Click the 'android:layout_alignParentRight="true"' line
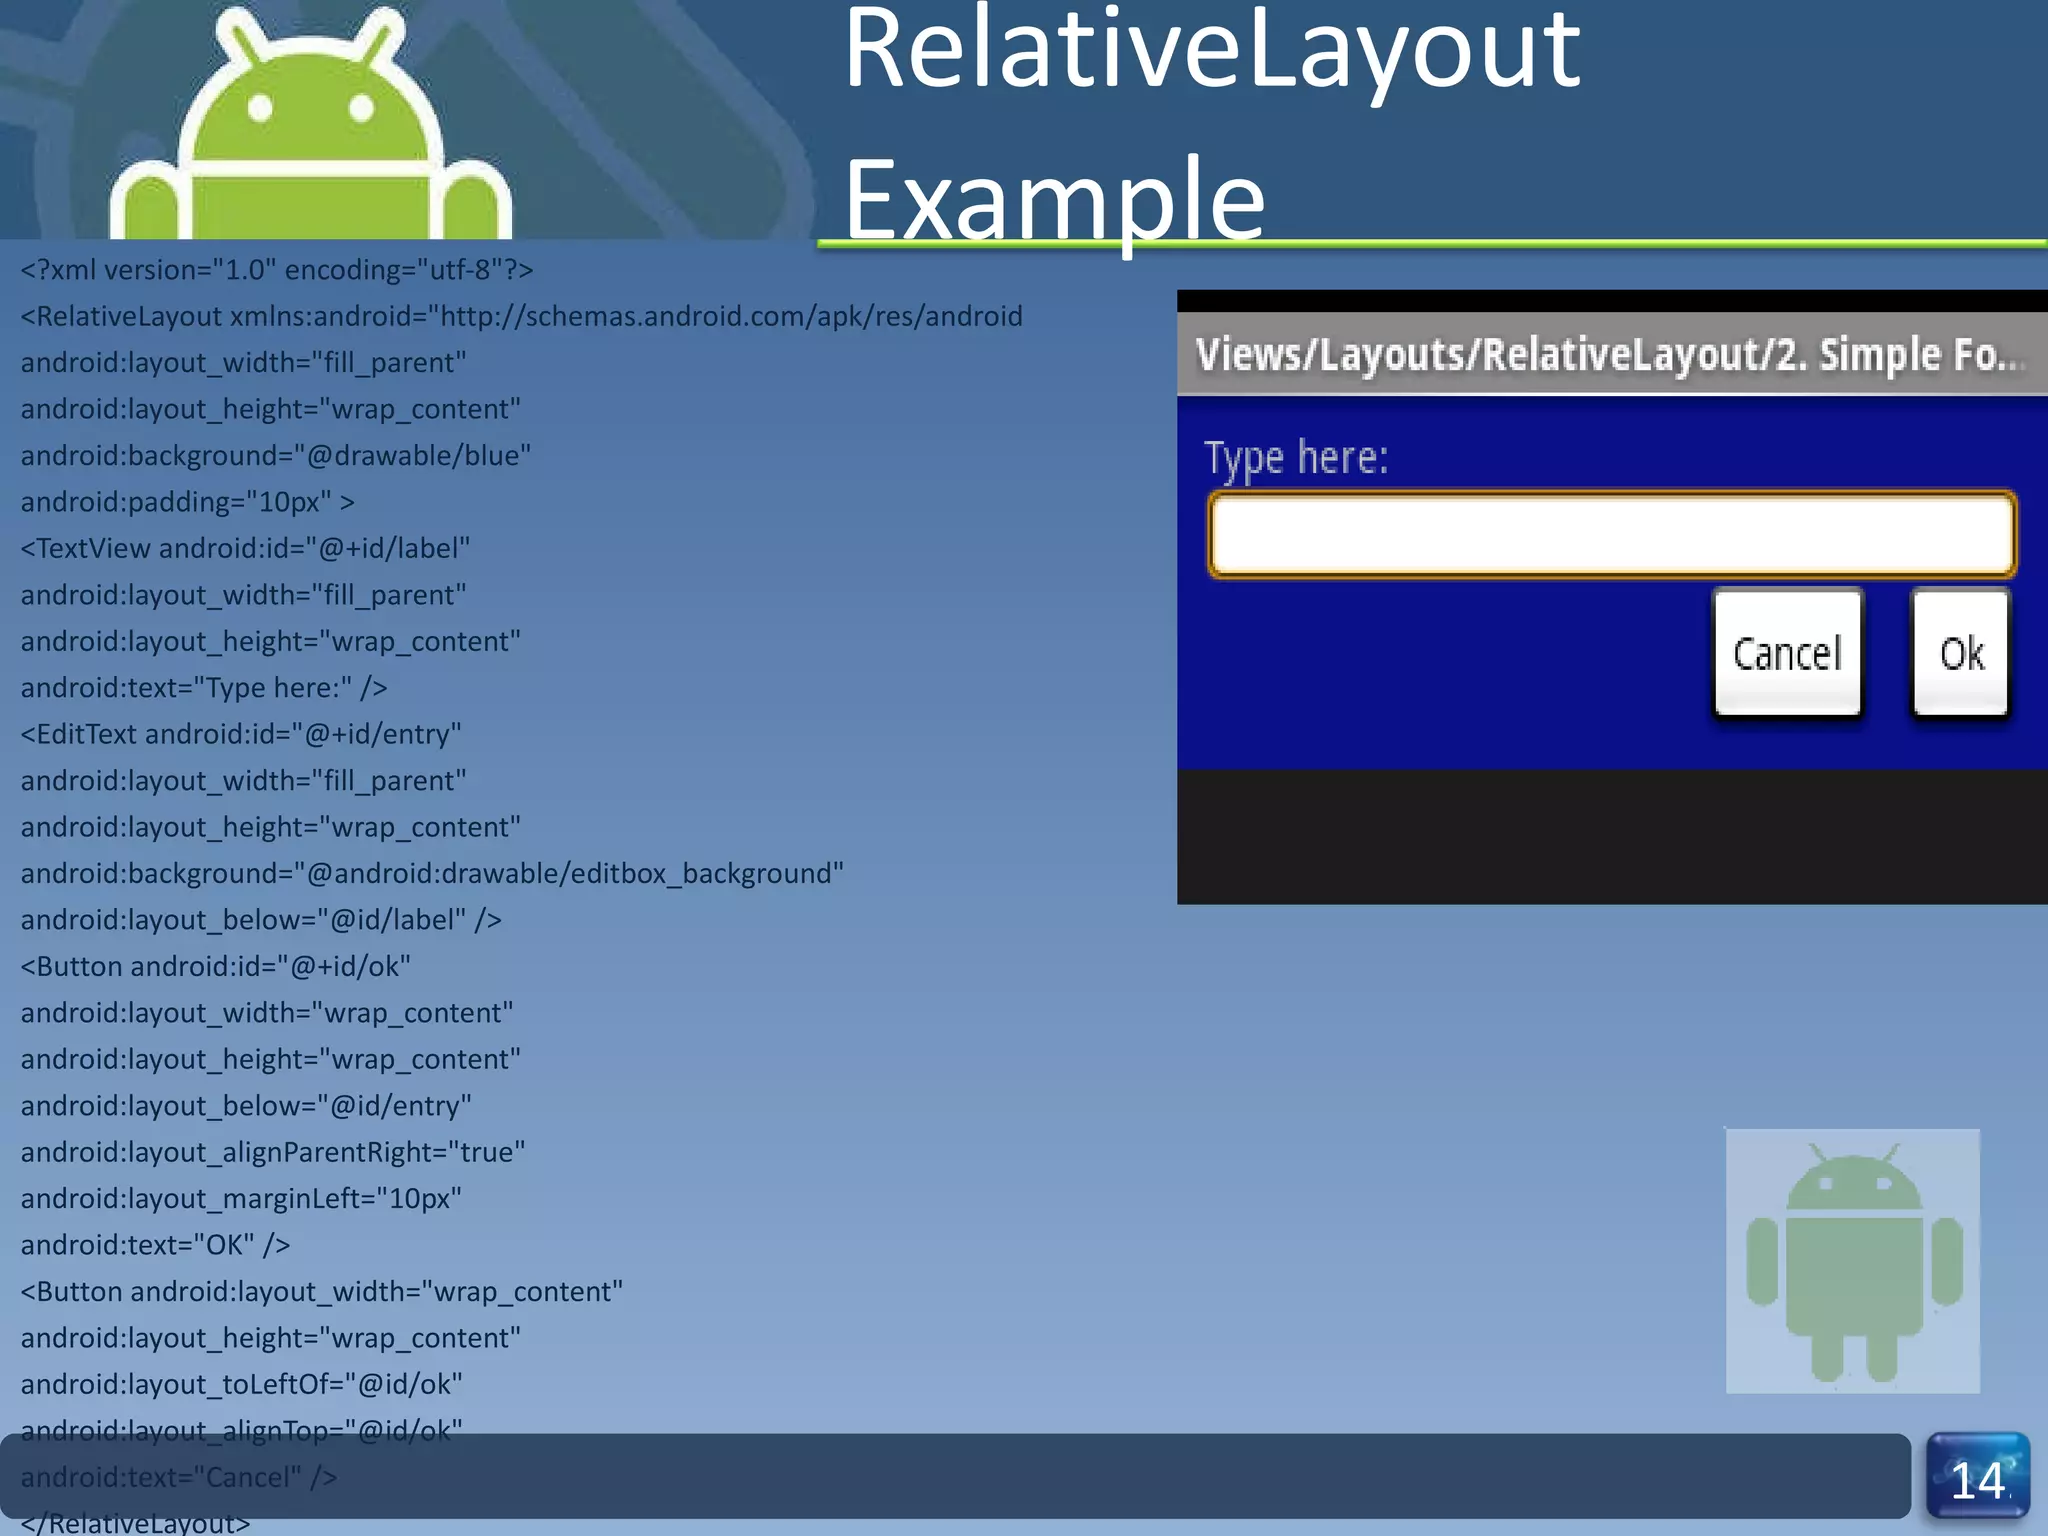Image resolution: width=2048 pixels, height=1536 pixels. [273, 1152]
